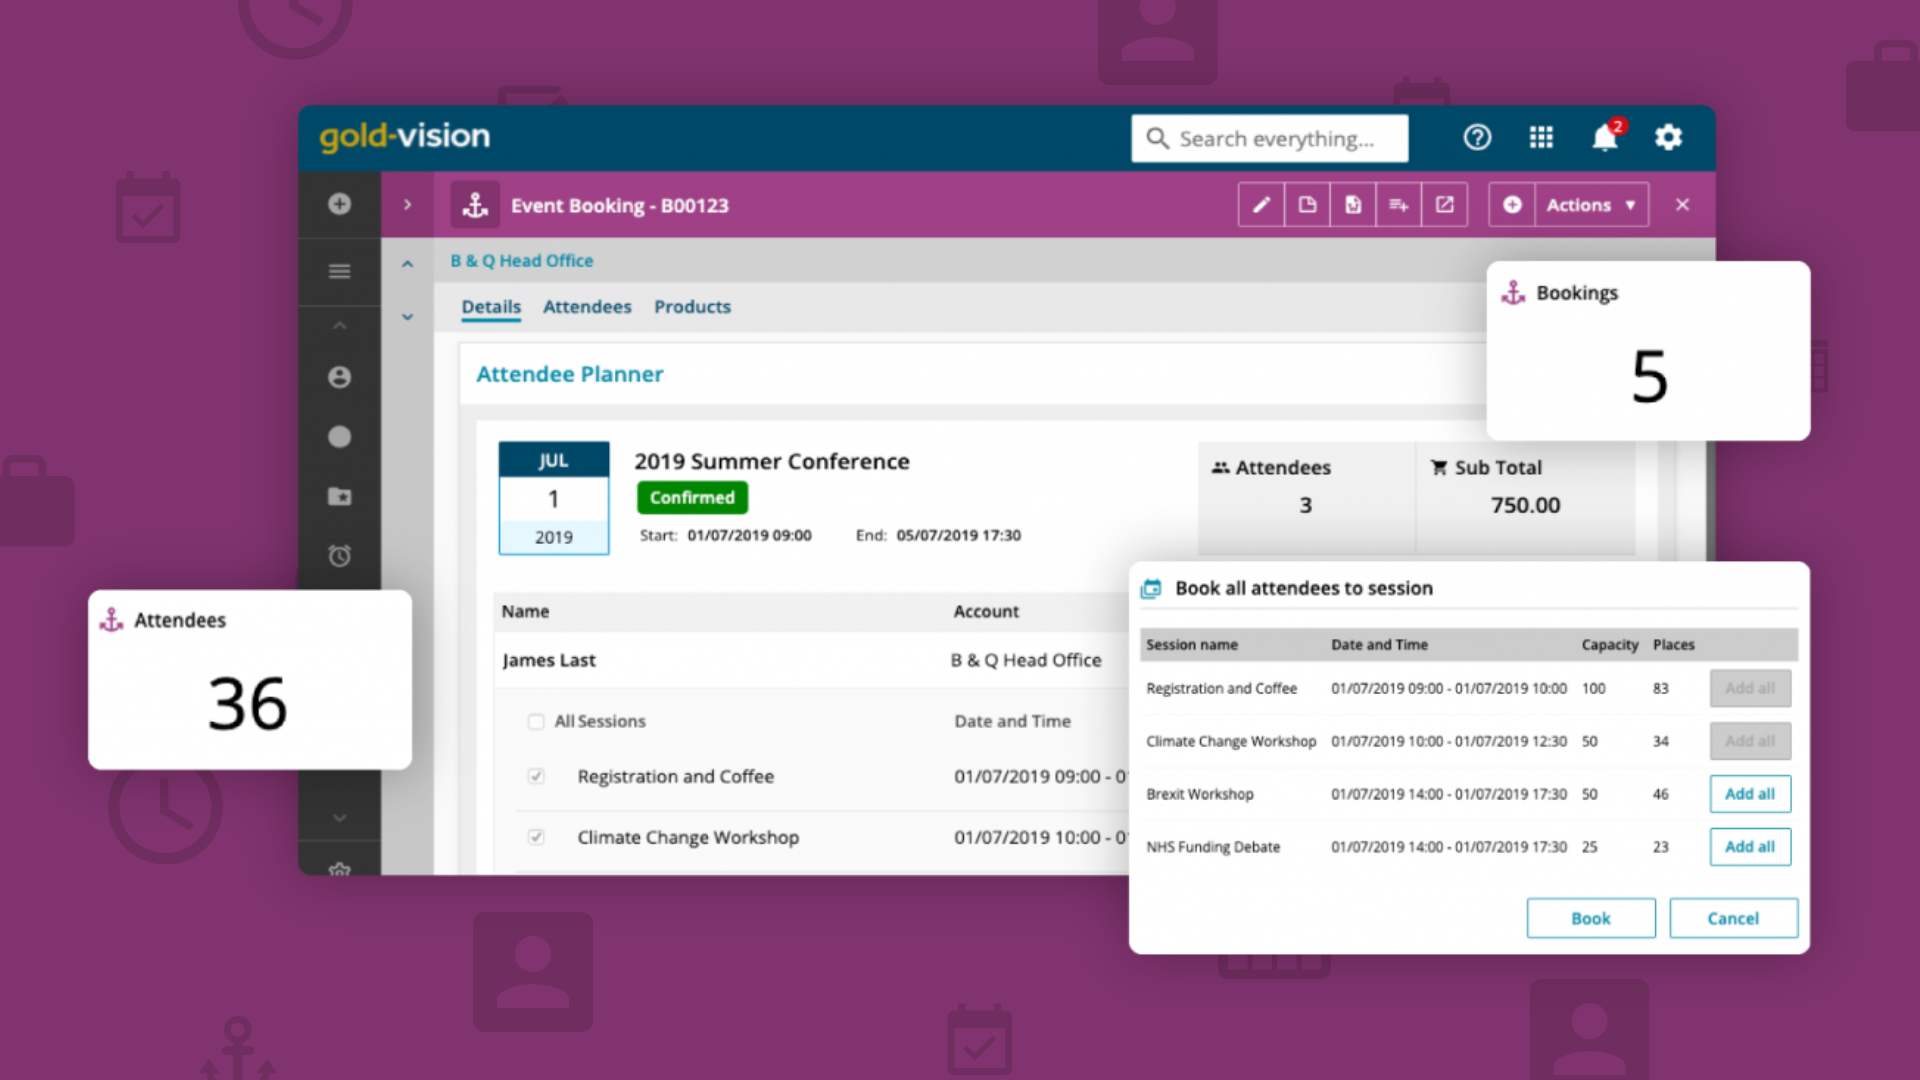Image resolution: width=1920 pixels, height=1080 pixels.
Task: Uncheck the Climate Change Workshop session
Action: (536, 838)
